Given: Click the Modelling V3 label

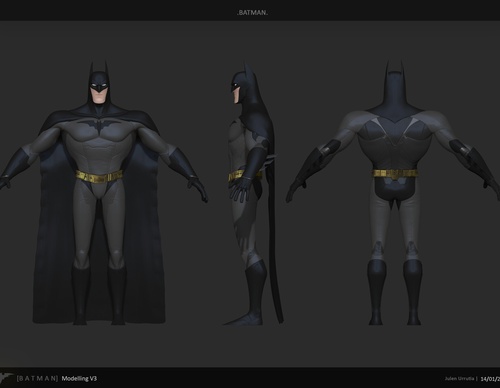Looking at the screenshot, I should pos(79,378).
